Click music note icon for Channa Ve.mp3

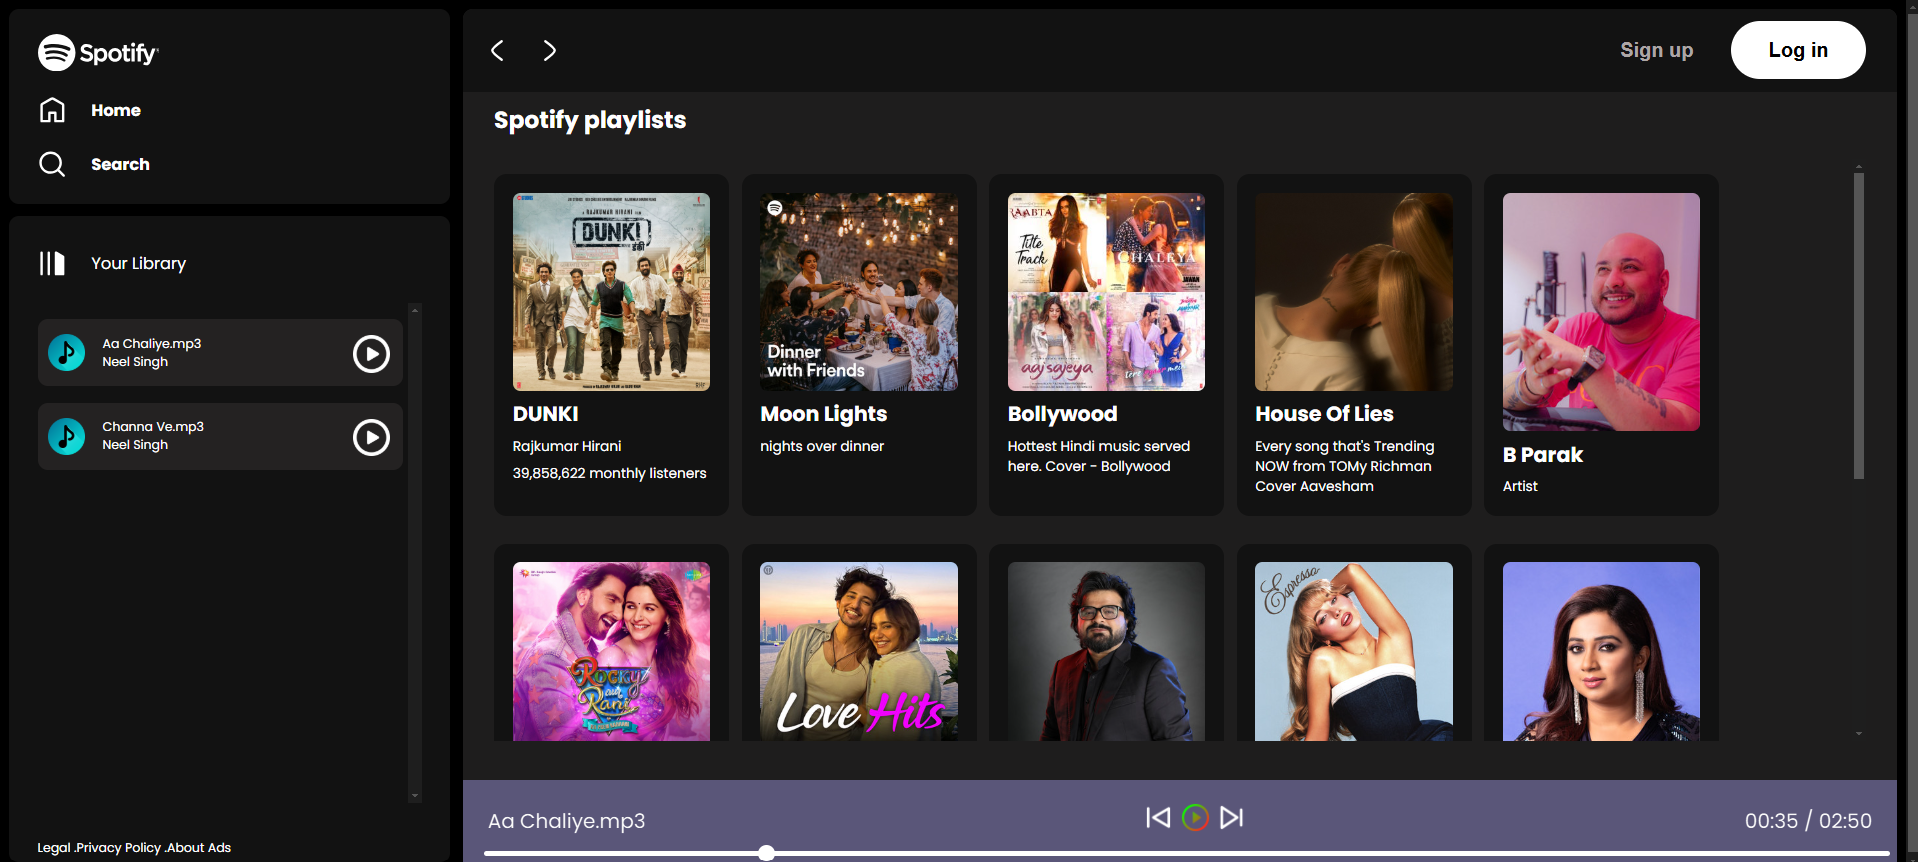click(67, 437)
